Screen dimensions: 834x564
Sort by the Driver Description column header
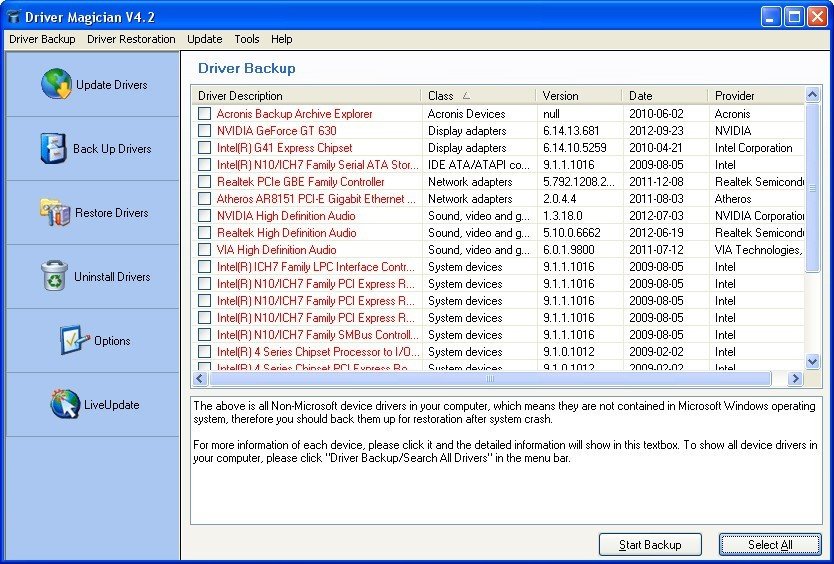pyautogui.click(x=307, y=96)
